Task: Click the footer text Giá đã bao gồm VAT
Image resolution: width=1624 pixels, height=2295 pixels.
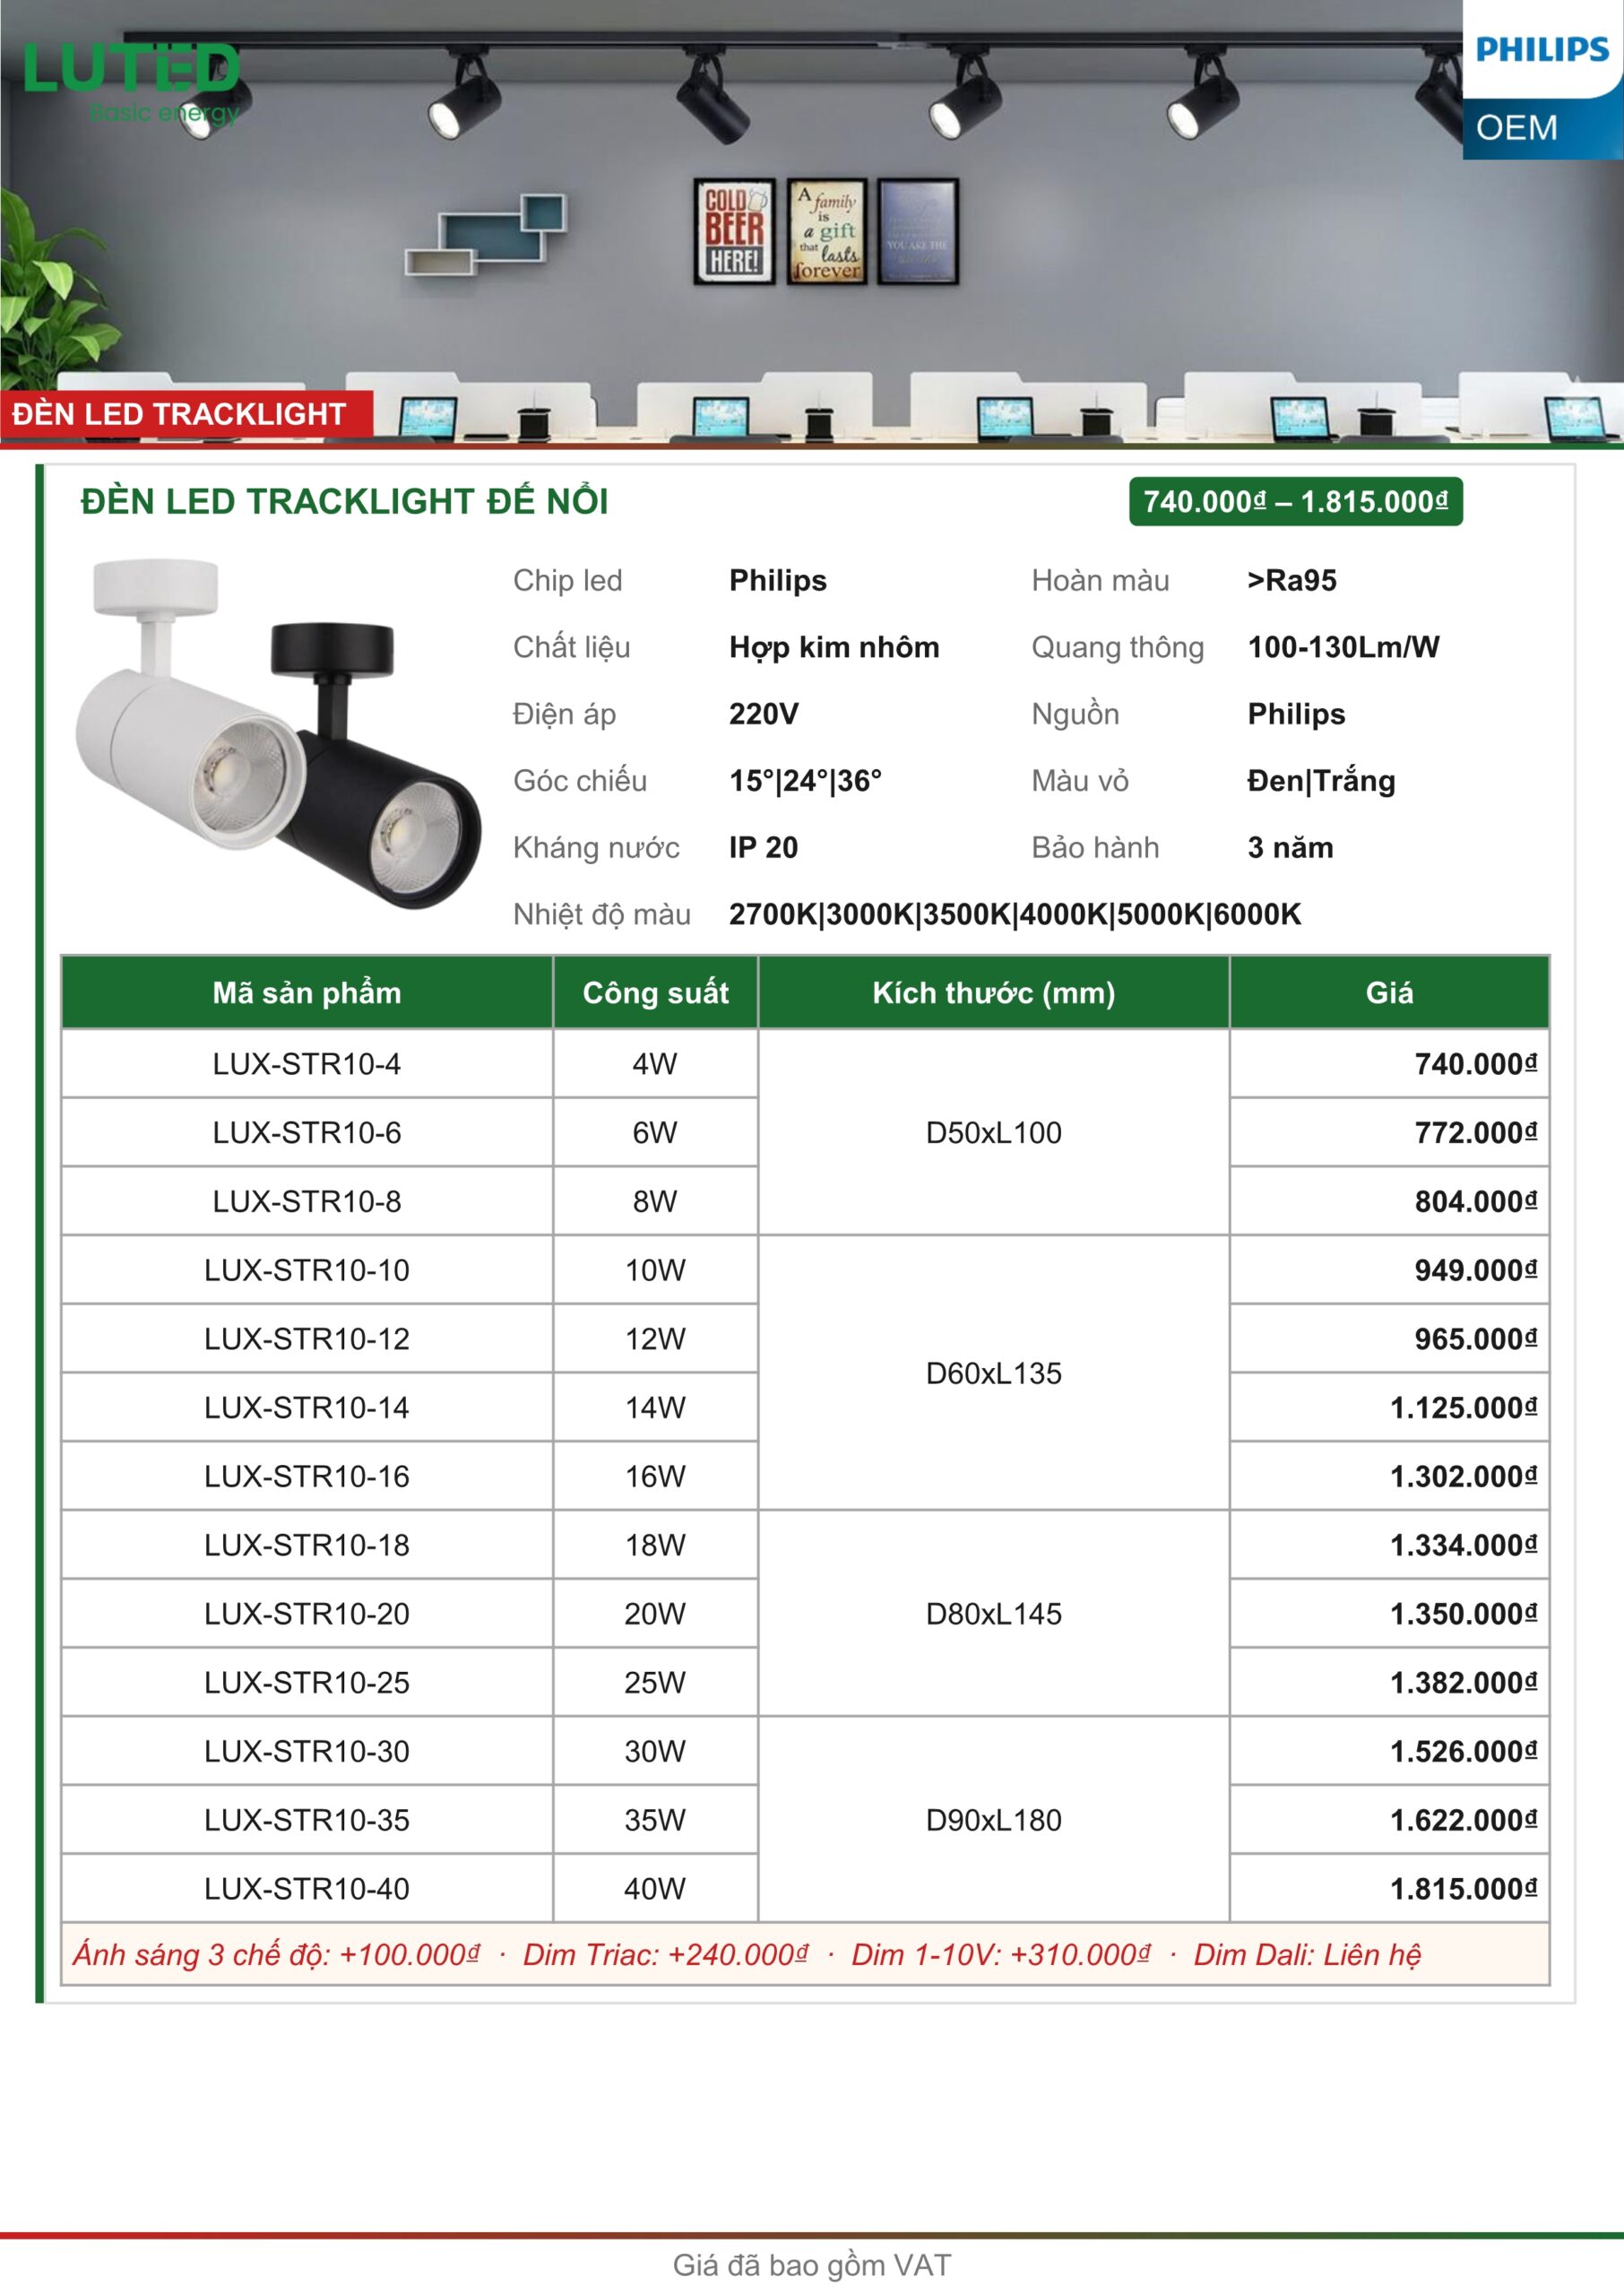Action: coord(812,2265)
